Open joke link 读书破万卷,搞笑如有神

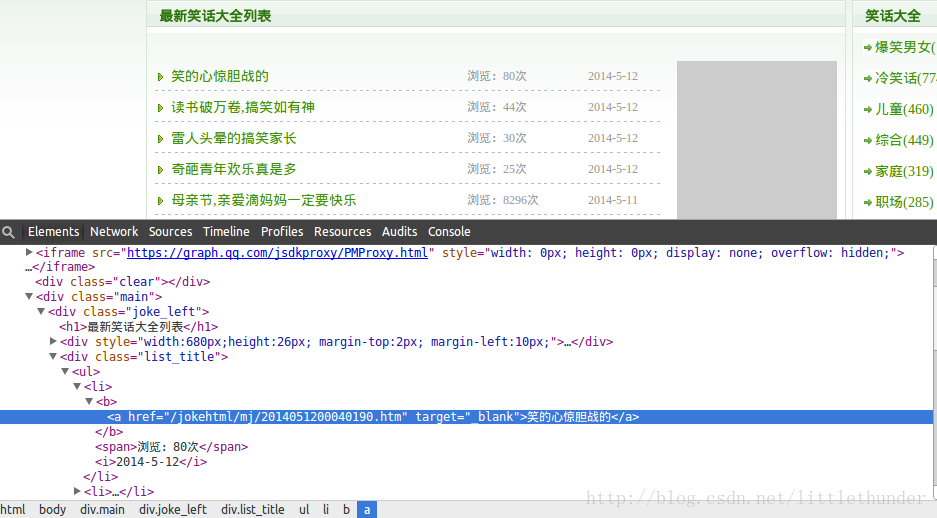click(243, 108)
